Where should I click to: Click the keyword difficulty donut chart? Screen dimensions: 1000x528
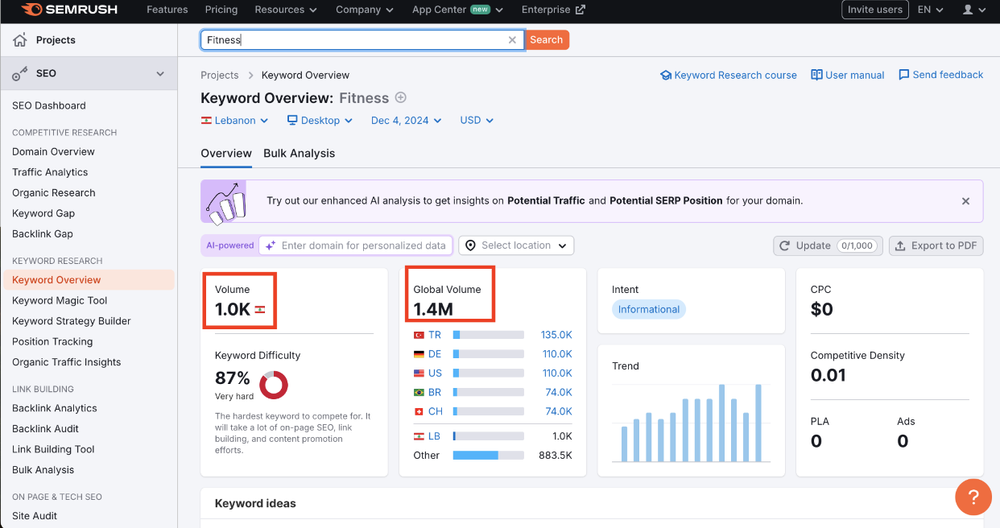click(274, 385)
